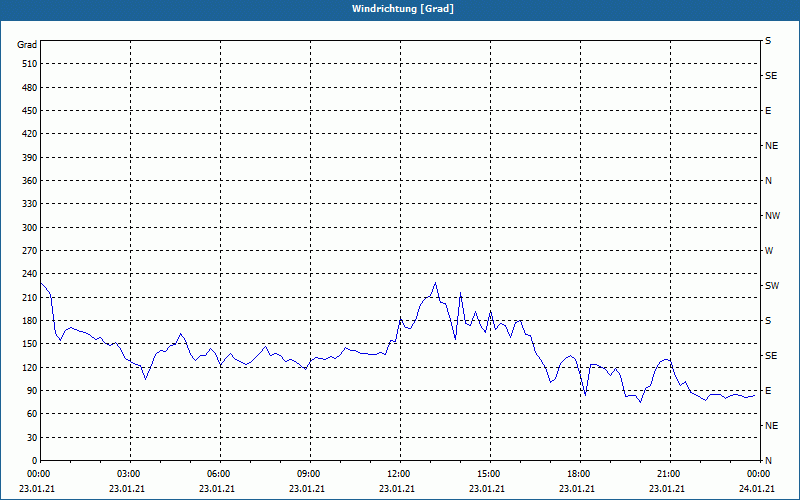The image size is (800, 500).
Task: Click the Windrichtung [Grad] chart title
Action: pos(403,9)
